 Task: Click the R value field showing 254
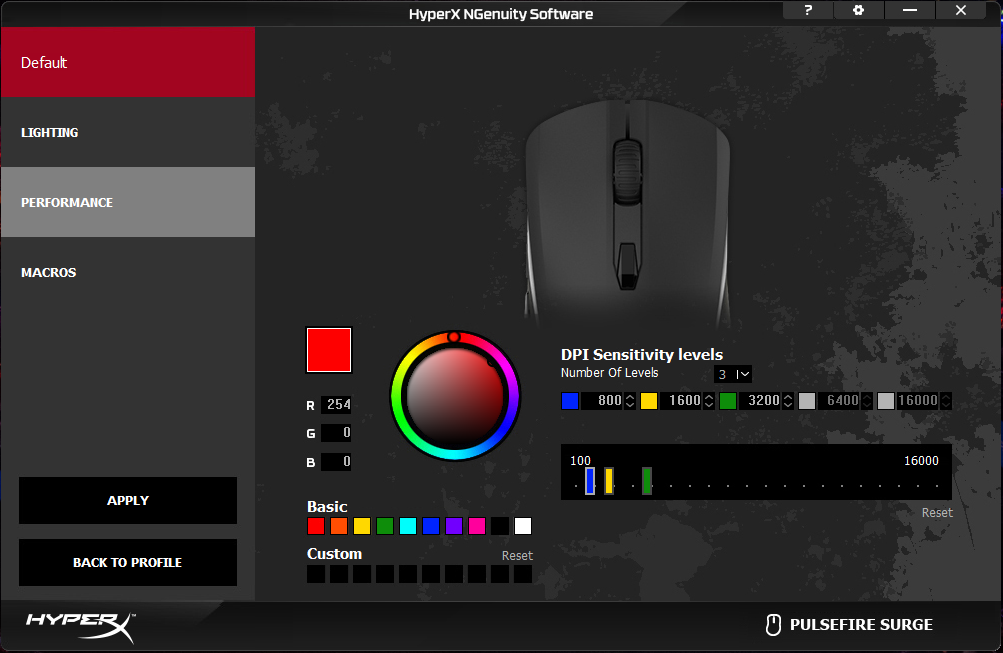(x=336, y=404)
